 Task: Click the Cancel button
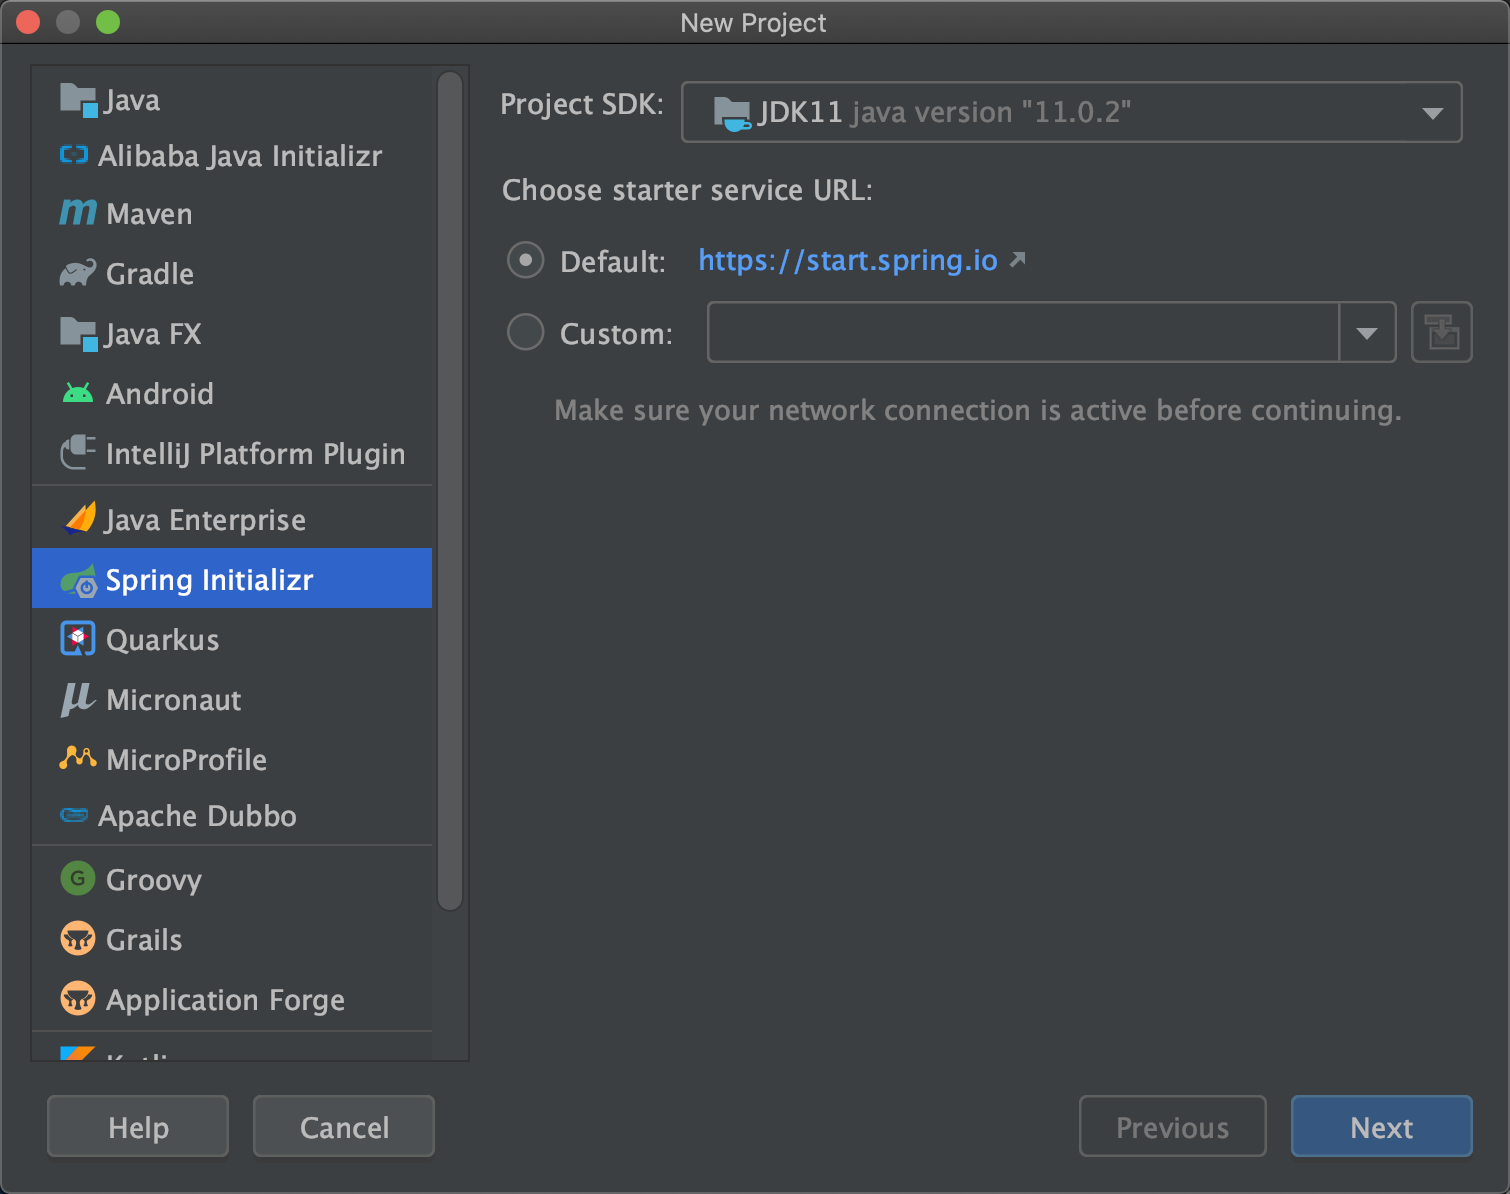tap(344, 1126)
